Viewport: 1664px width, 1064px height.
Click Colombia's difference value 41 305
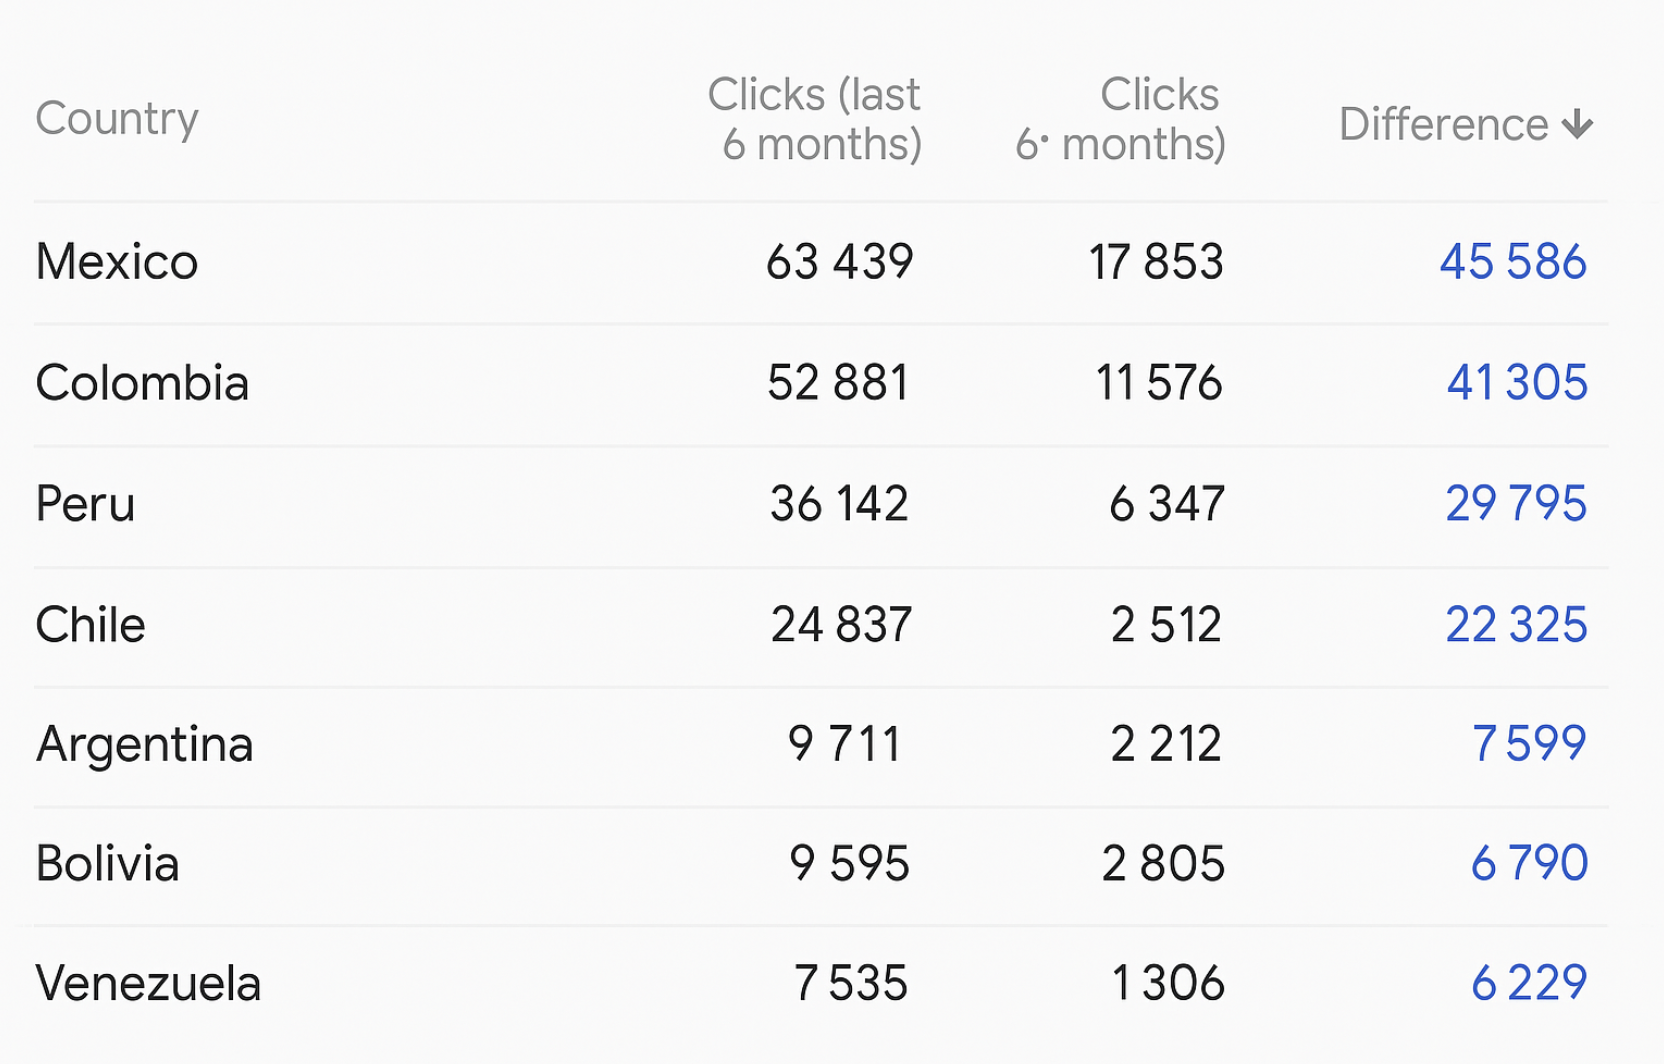point(1516,383)
